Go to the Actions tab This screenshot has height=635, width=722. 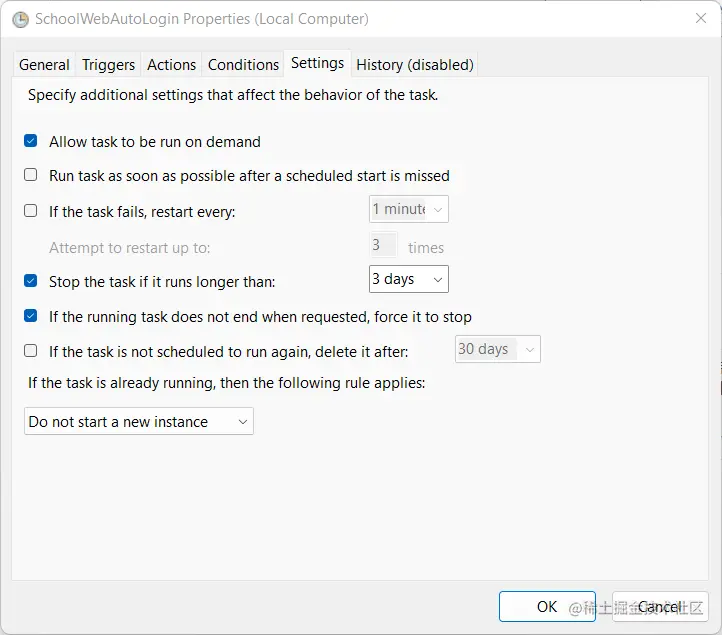click(171, 64)
